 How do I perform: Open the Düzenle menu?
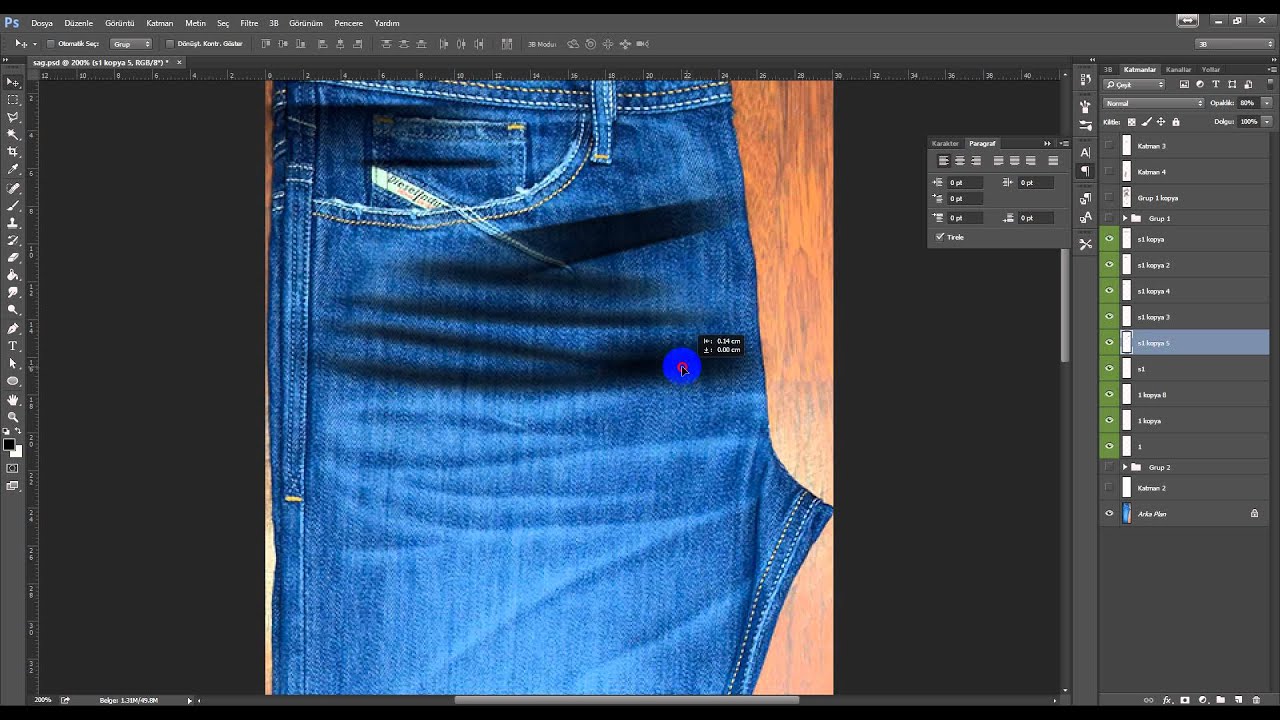[x=78, y=23]
